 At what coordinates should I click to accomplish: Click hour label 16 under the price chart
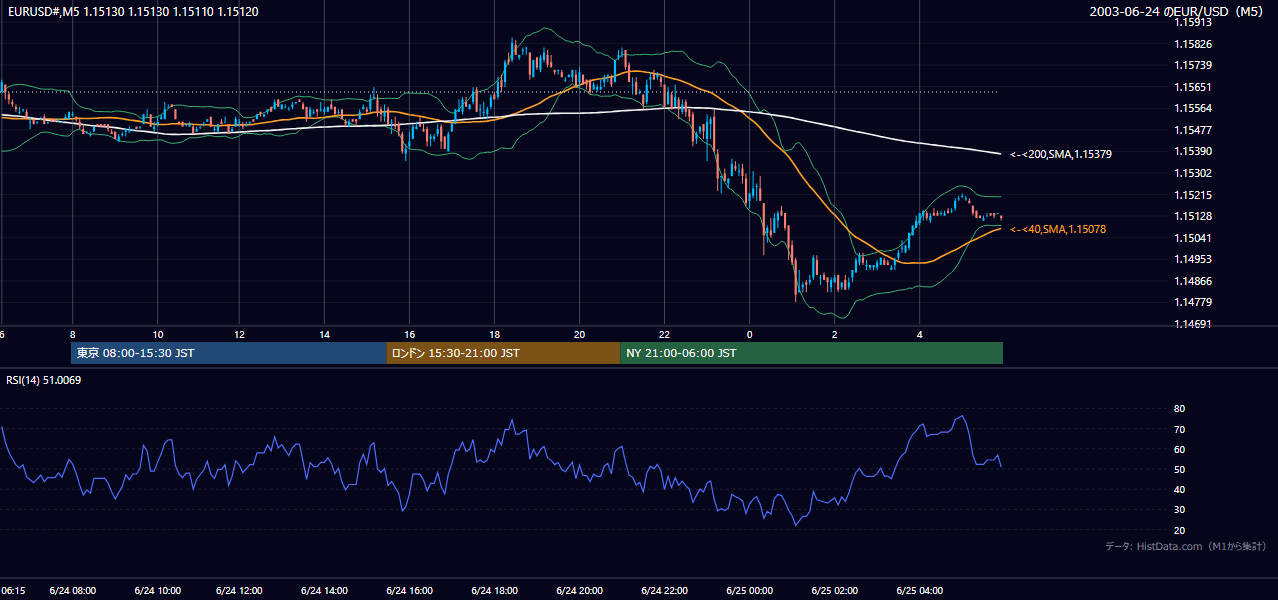click(410, 334)
